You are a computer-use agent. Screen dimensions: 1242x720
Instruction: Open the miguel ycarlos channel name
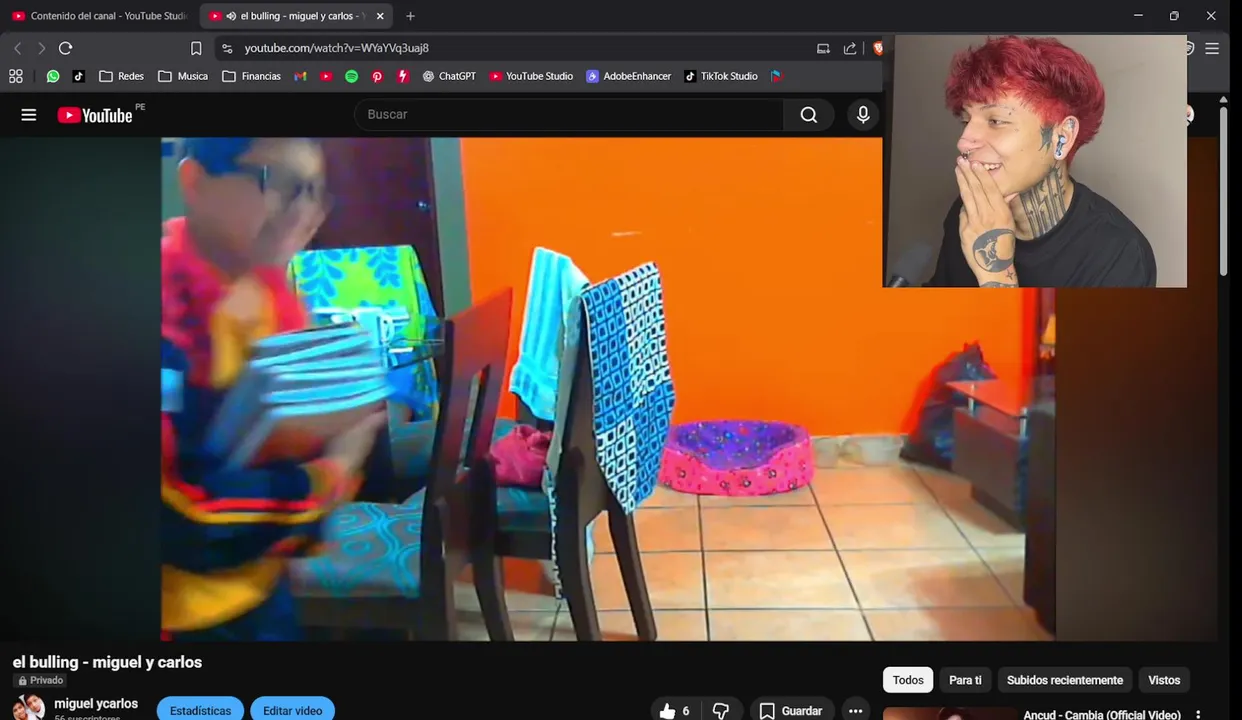[x=96, y=704]
